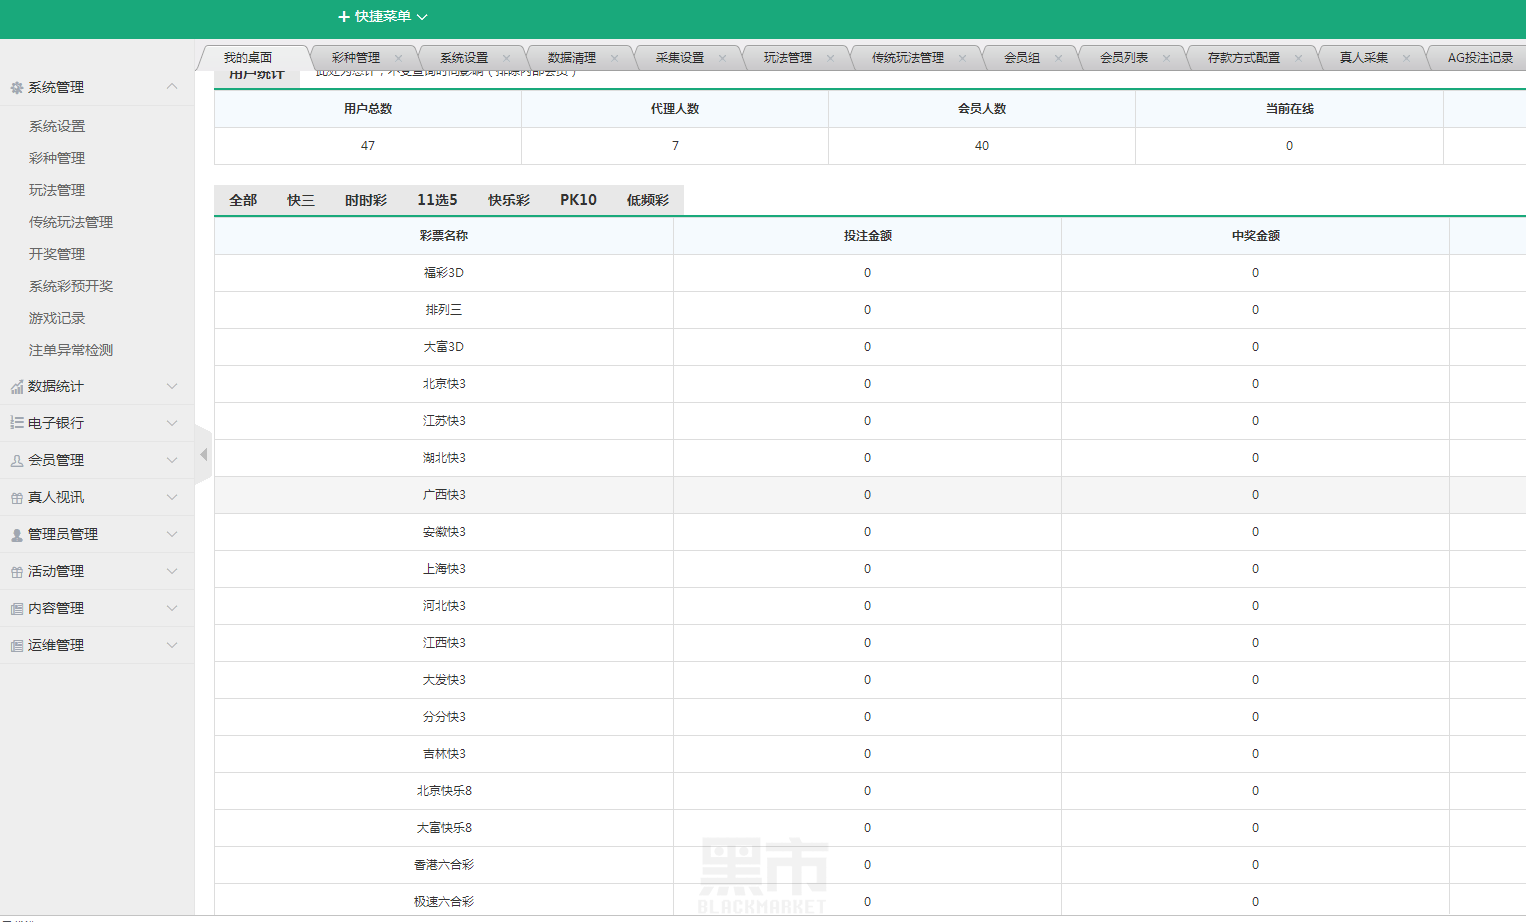Open 传统玩法管理 in the sidebar
This screenshot has height=922, width=1526.
(x=71, y=222)
